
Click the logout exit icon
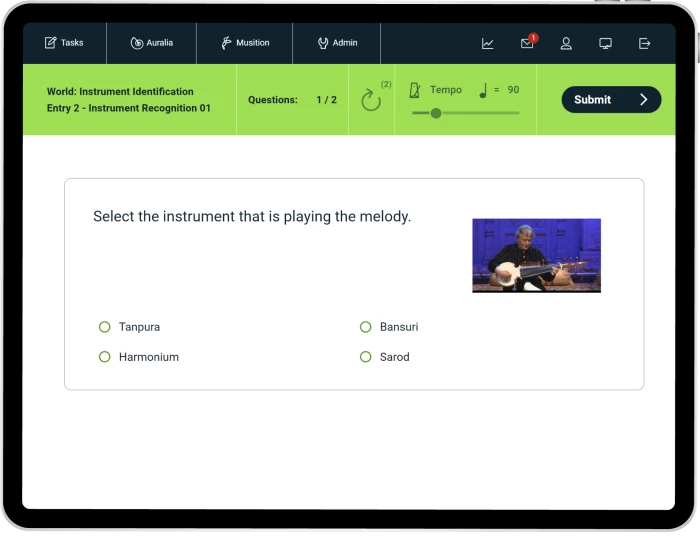(644, 43)
